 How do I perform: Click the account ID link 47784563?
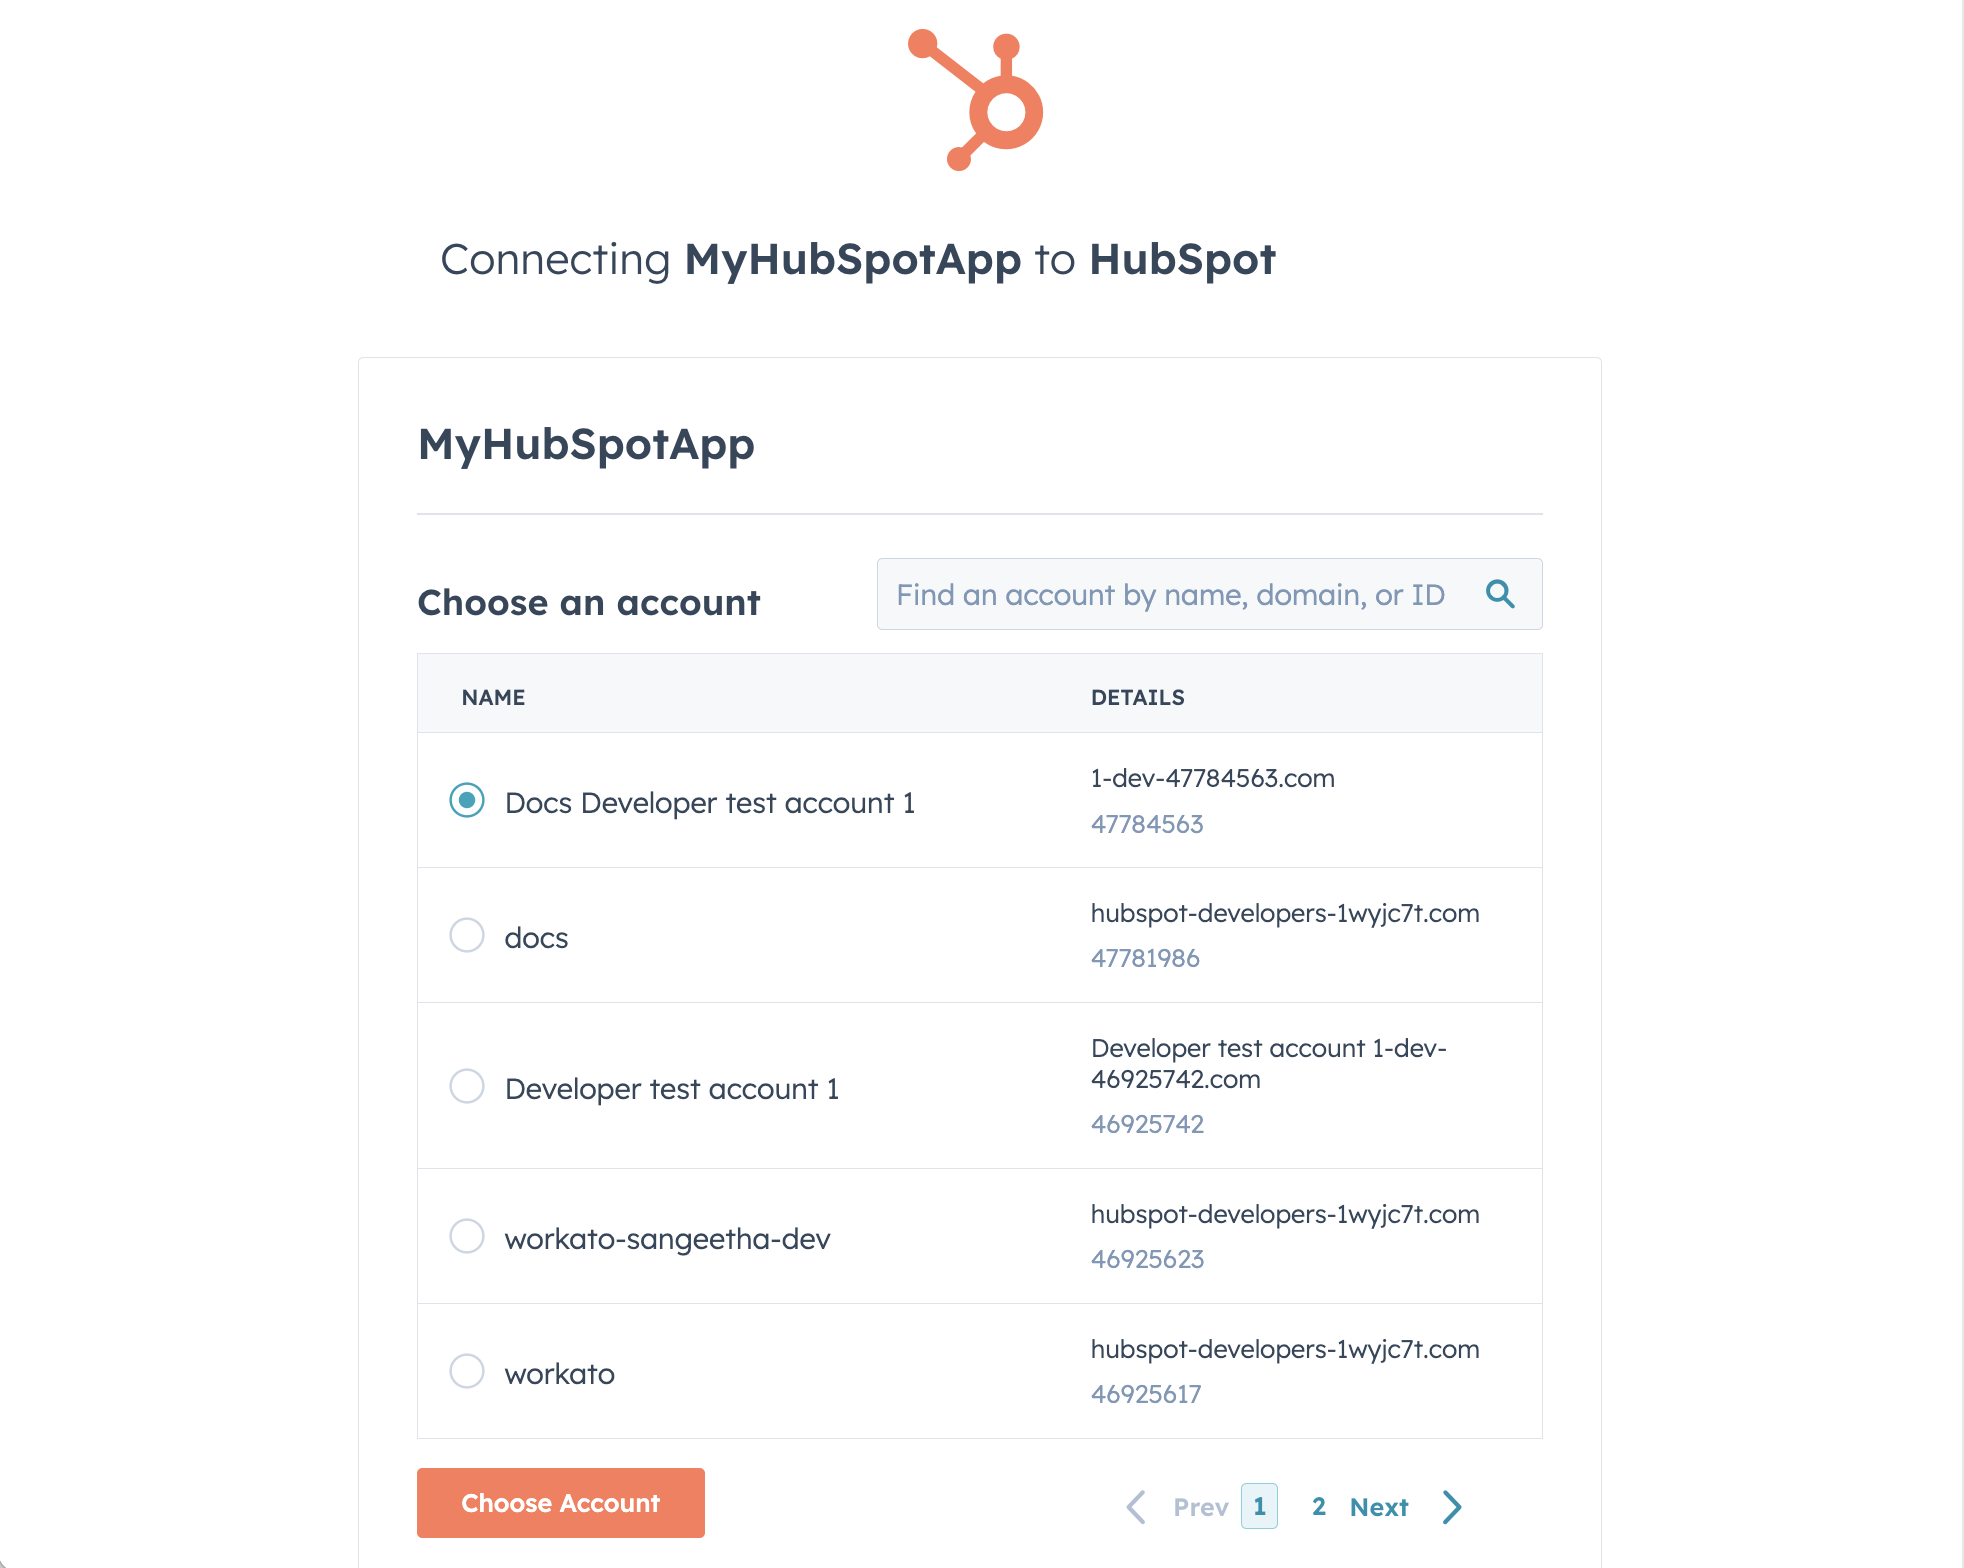1148,822
